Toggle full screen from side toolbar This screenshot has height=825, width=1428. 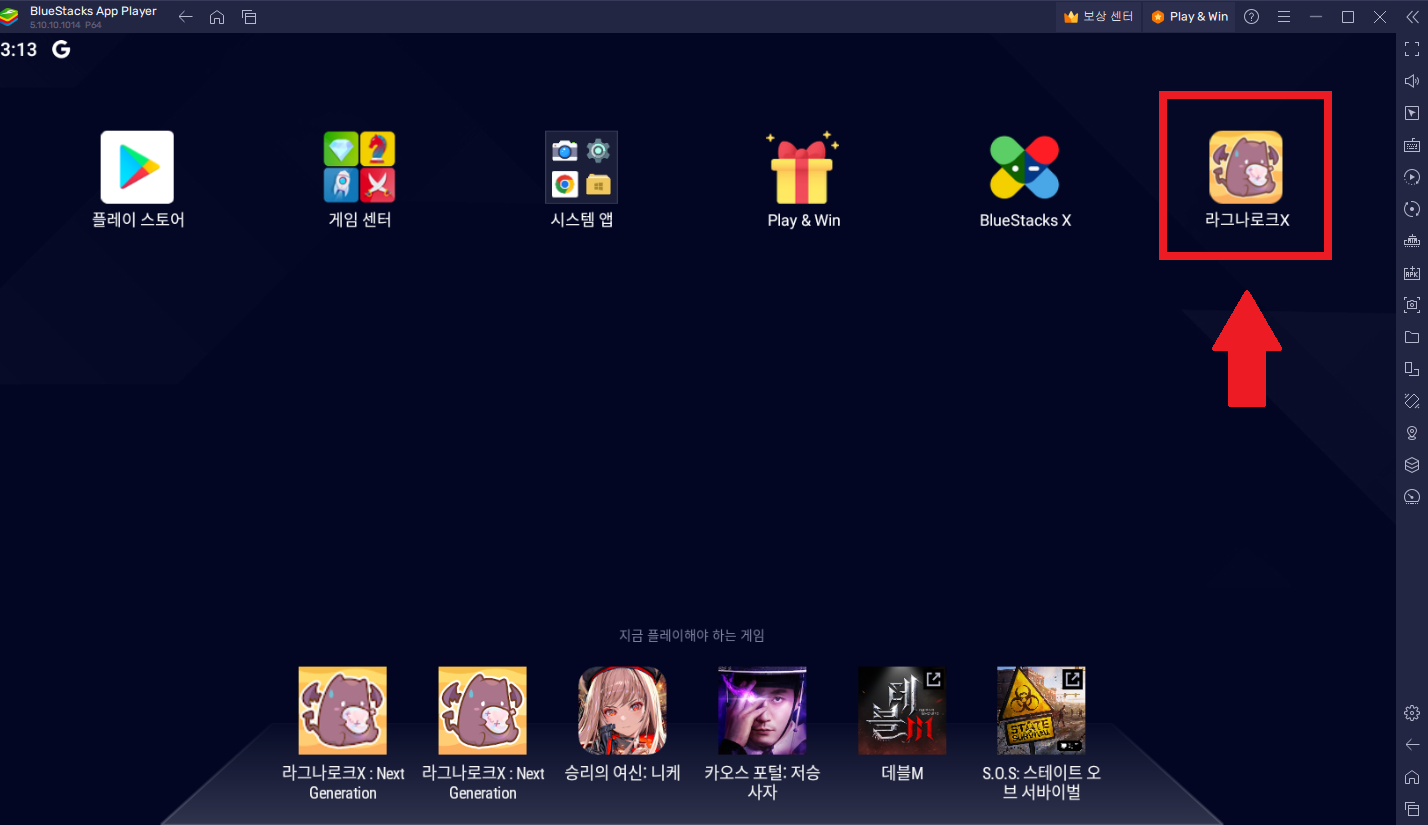[x=1412, y=49]
